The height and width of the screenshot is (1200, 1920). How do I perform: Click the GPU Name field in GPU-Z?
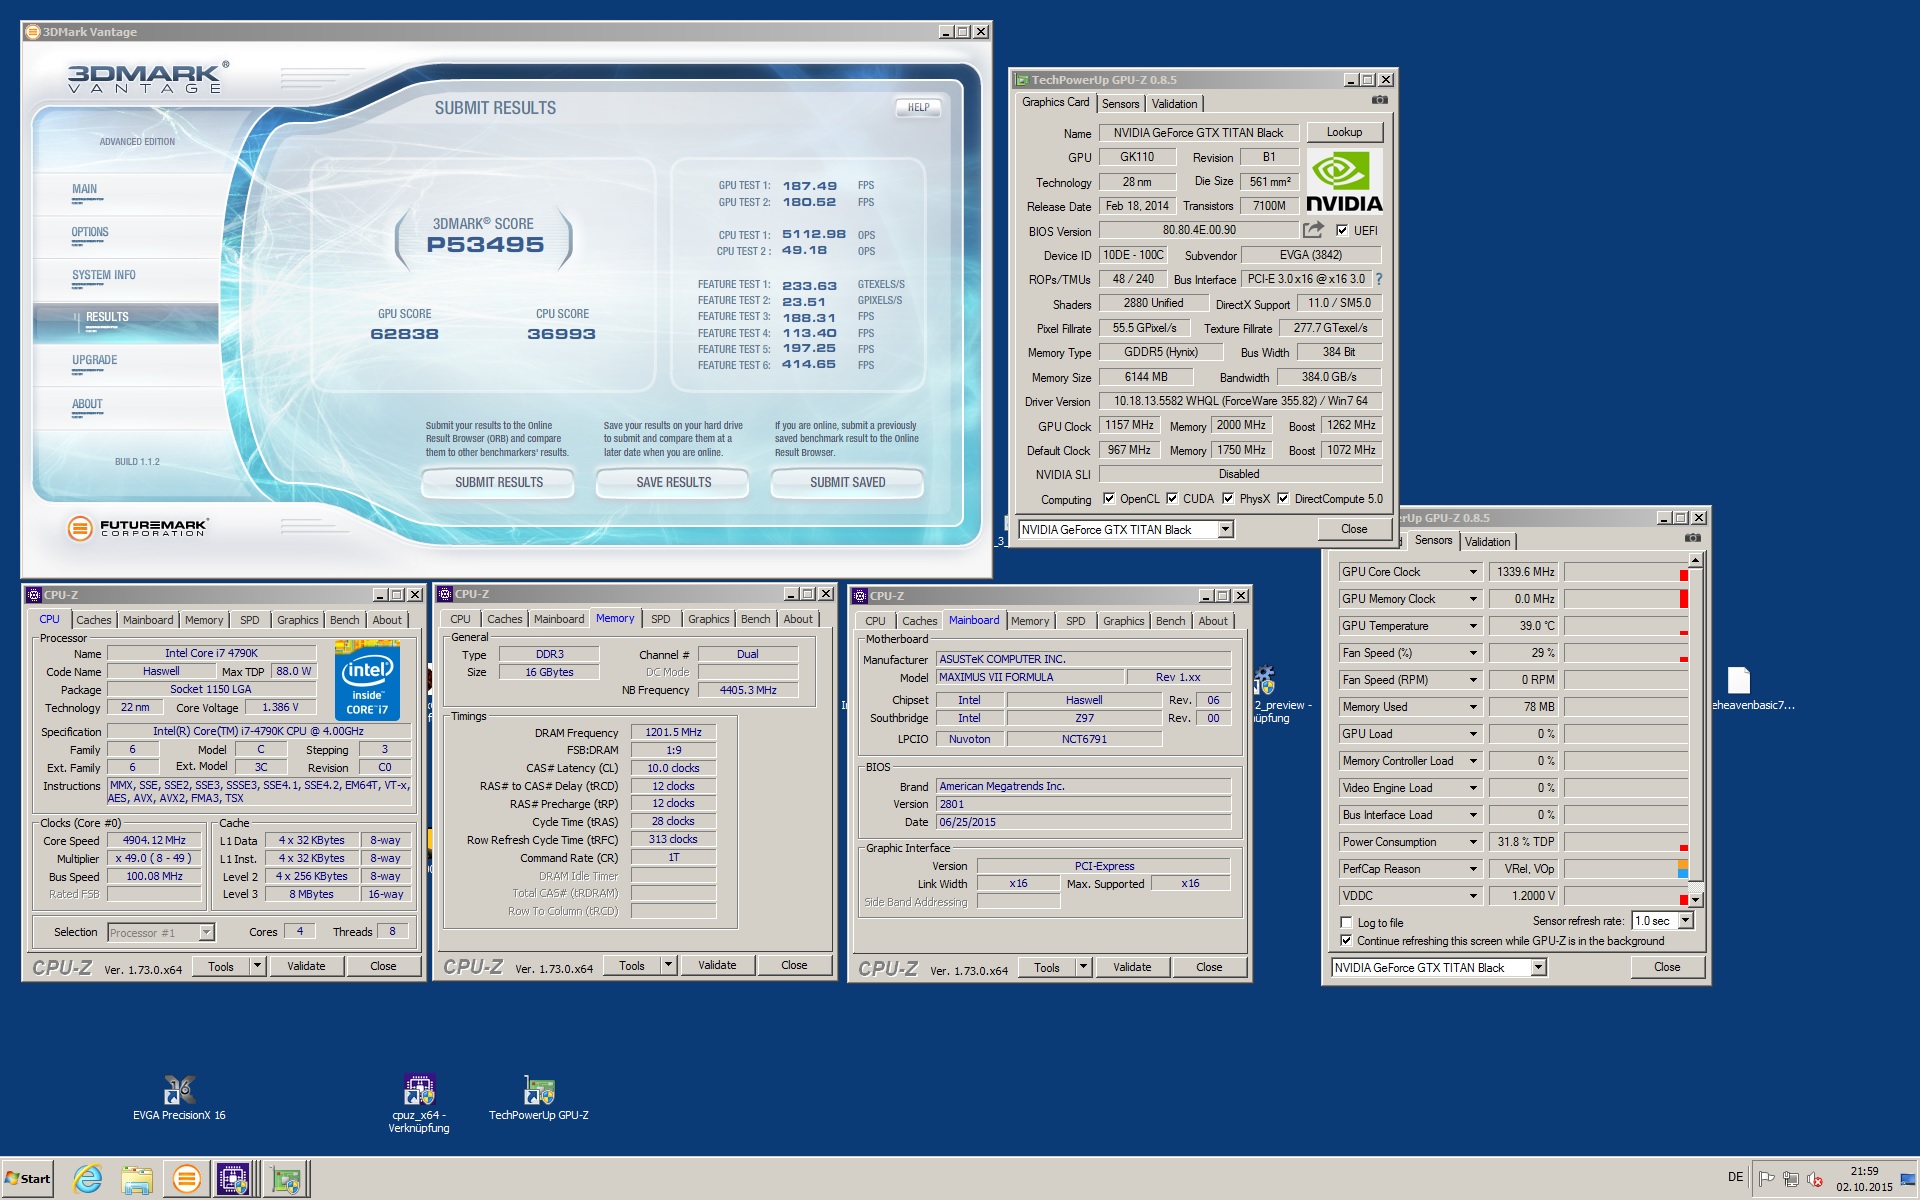[x=1198, y=133]
